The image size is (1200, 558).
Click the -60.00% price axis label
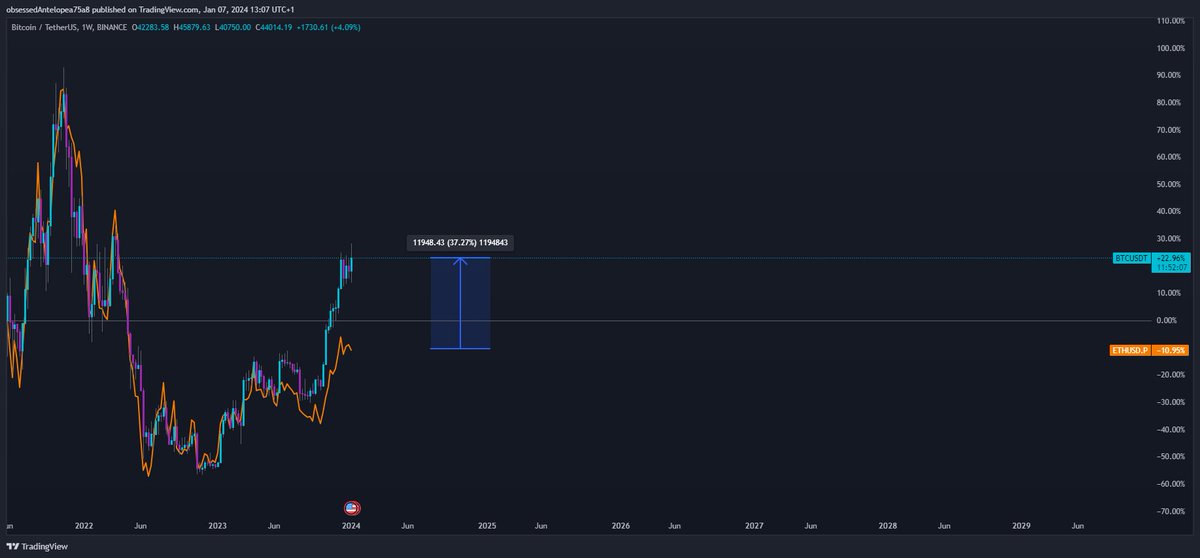click(1172, 484)
